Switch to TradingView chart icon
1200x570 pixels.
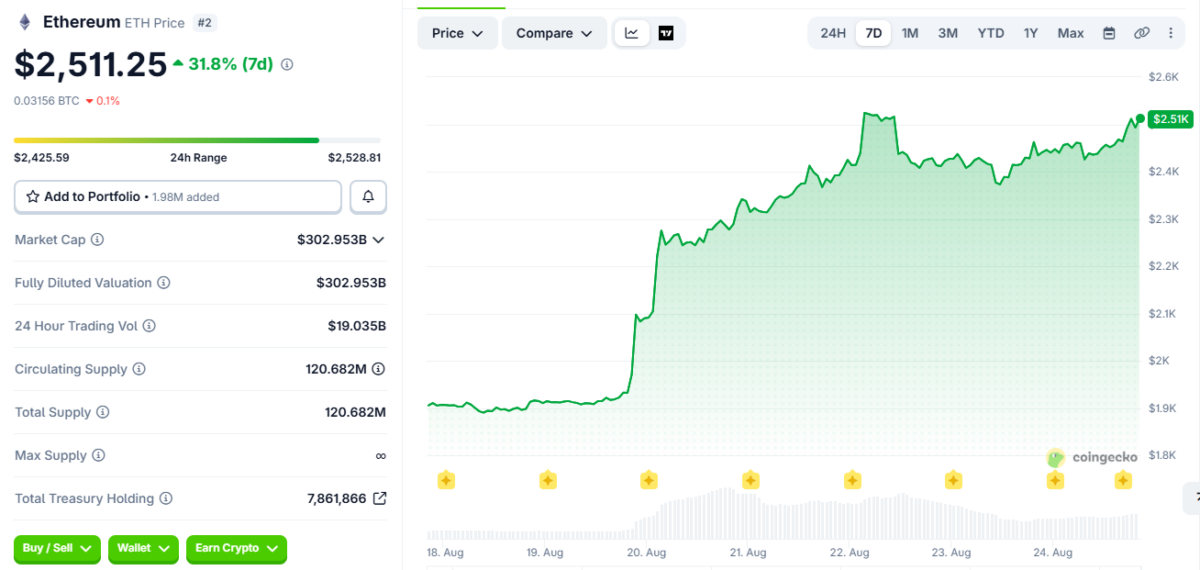pyautogui.click(x=666, y=33)
